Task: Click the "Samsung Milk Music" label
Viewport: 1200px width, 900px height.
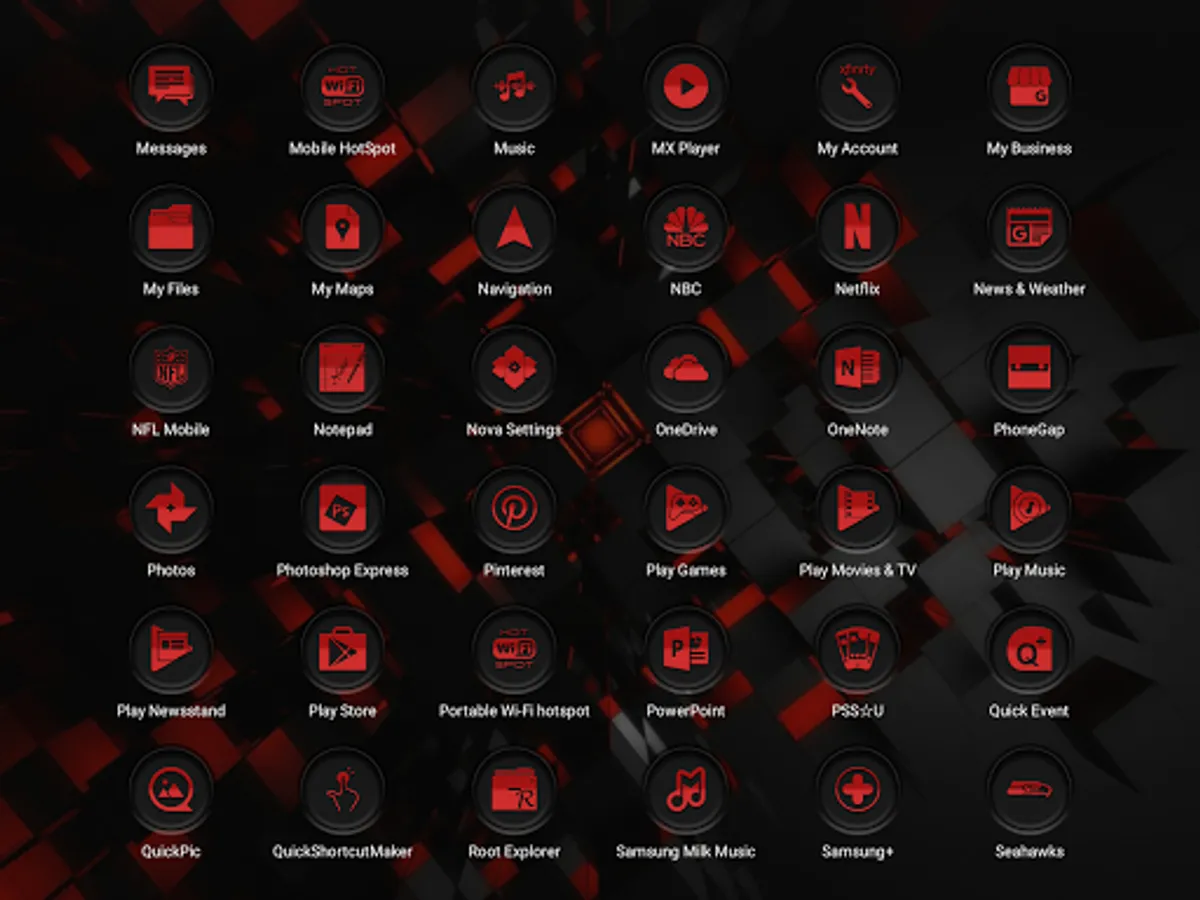Action: (x=686, y=852)
